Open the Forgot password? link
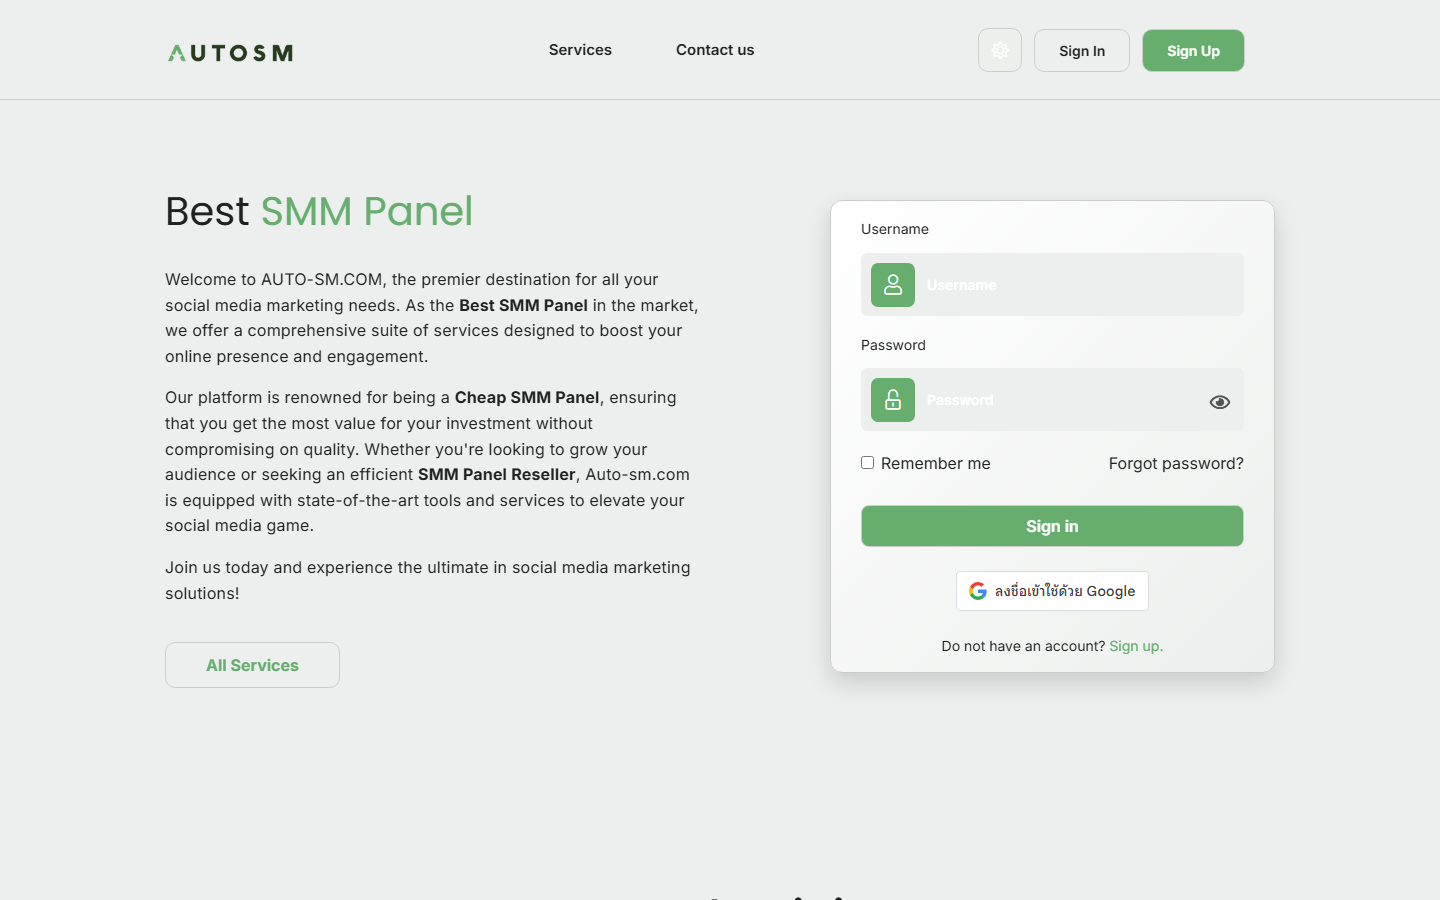The image size is (1440, 900). click(1175, 463)
